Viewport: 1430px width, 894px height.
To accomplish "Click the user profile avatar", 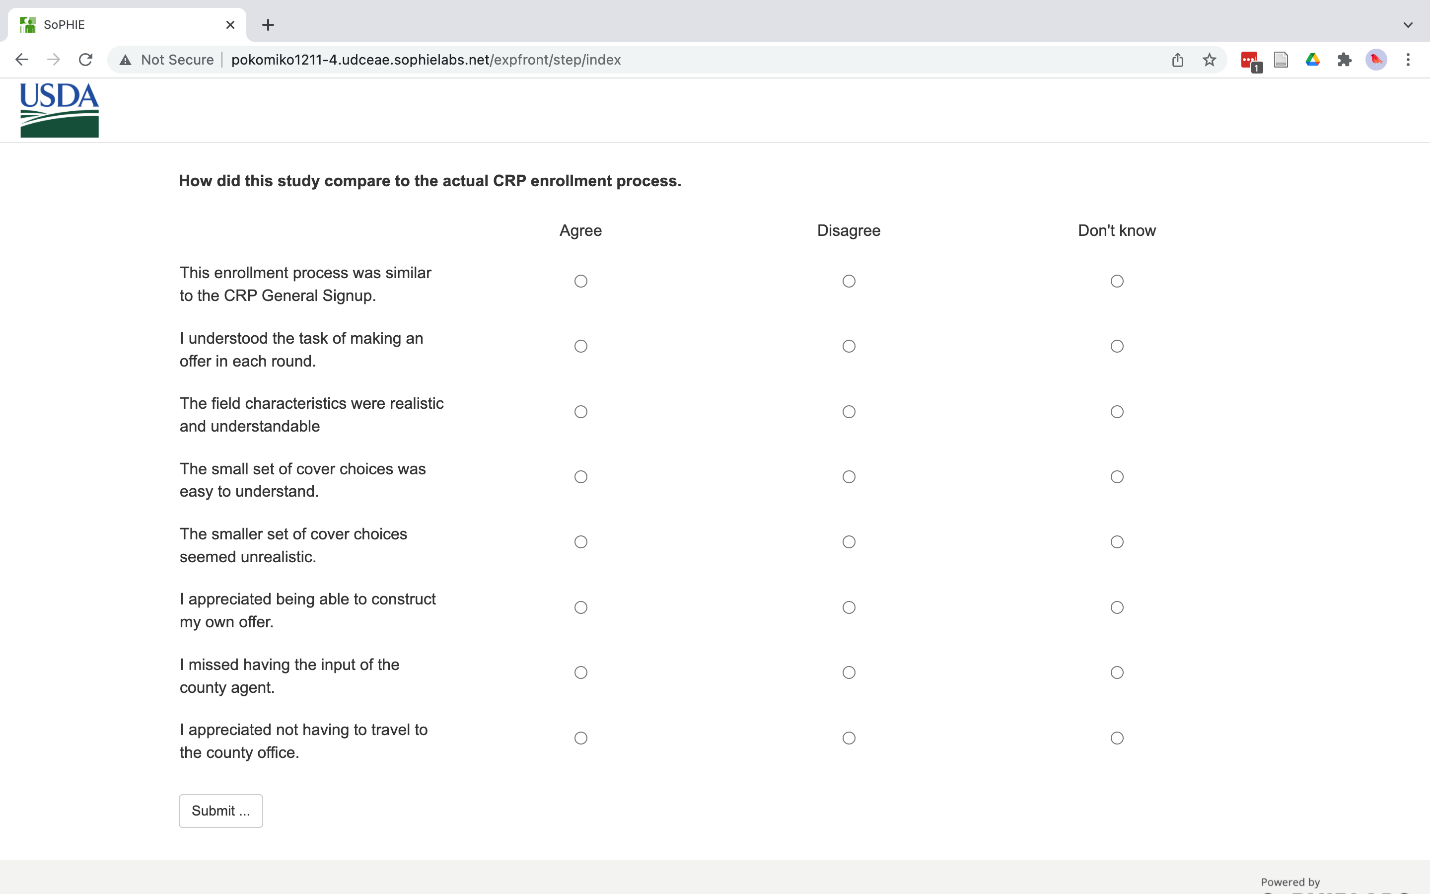I will (x=1376, y=60).
